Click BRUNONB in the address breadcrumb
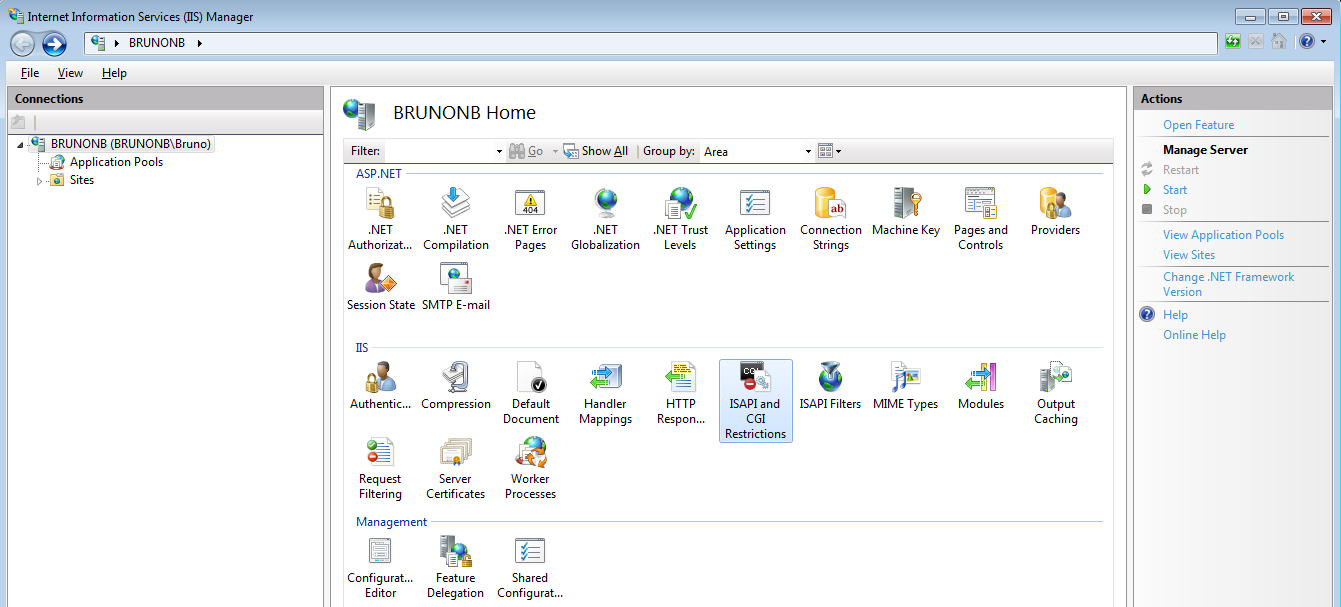 coord(157,43)
